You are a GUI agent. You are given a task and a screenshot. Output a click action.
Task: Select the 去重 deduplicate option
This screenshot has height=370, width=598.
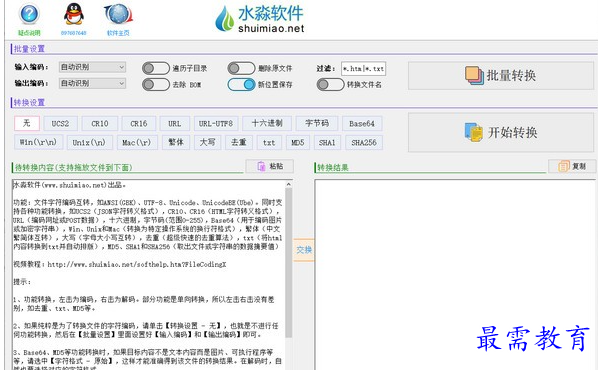239,142
